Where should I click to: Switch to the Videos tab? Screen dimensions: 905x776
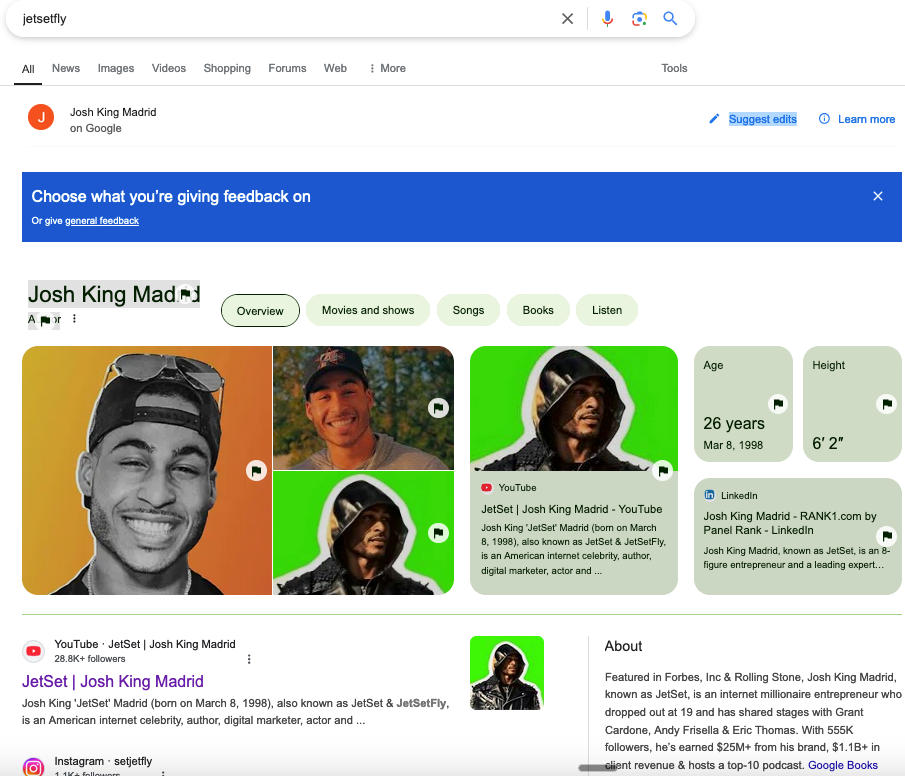169,68
